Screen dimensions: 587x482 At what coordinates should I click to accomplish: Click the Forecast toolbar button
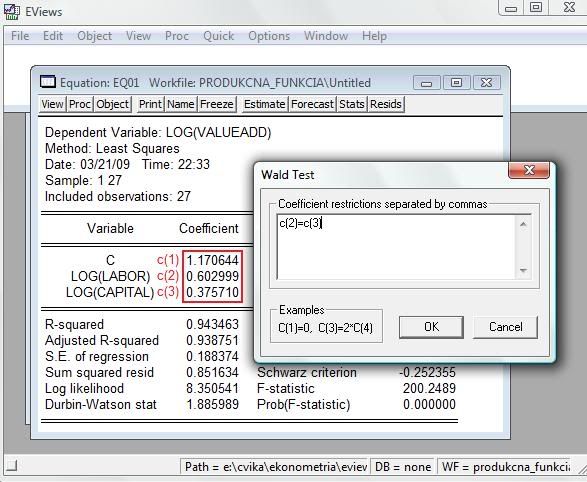tap(312, 104)
